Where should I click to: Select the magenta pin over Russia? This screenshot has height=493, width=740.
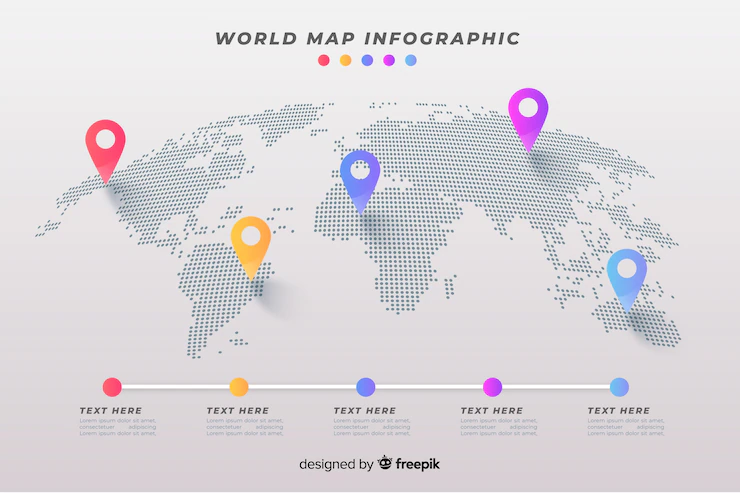528,112
